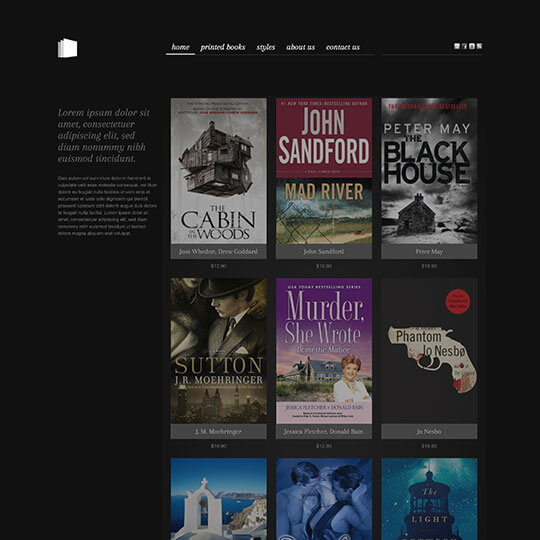The width and height of the screenshot is (540, 540).
Task: Click the leftmost social icon in header
Action: [457, 46]
